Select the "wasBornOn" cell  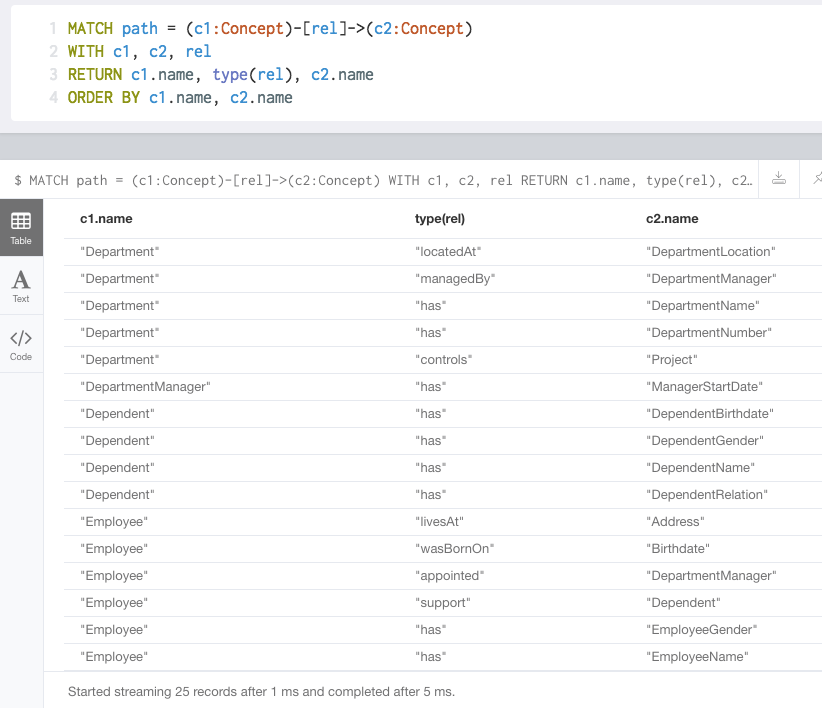tap(455, 549)
